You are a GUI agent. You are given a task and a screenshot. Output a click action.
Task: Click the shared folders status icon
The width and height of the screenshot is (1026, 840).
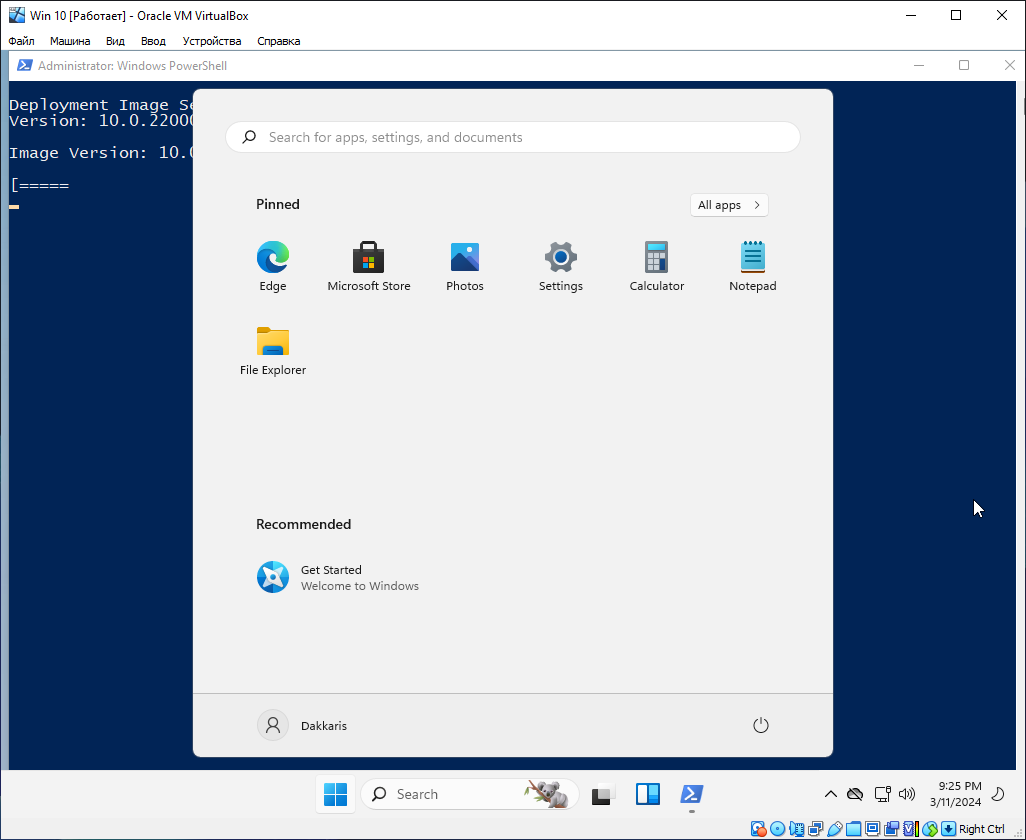point(853,829)
